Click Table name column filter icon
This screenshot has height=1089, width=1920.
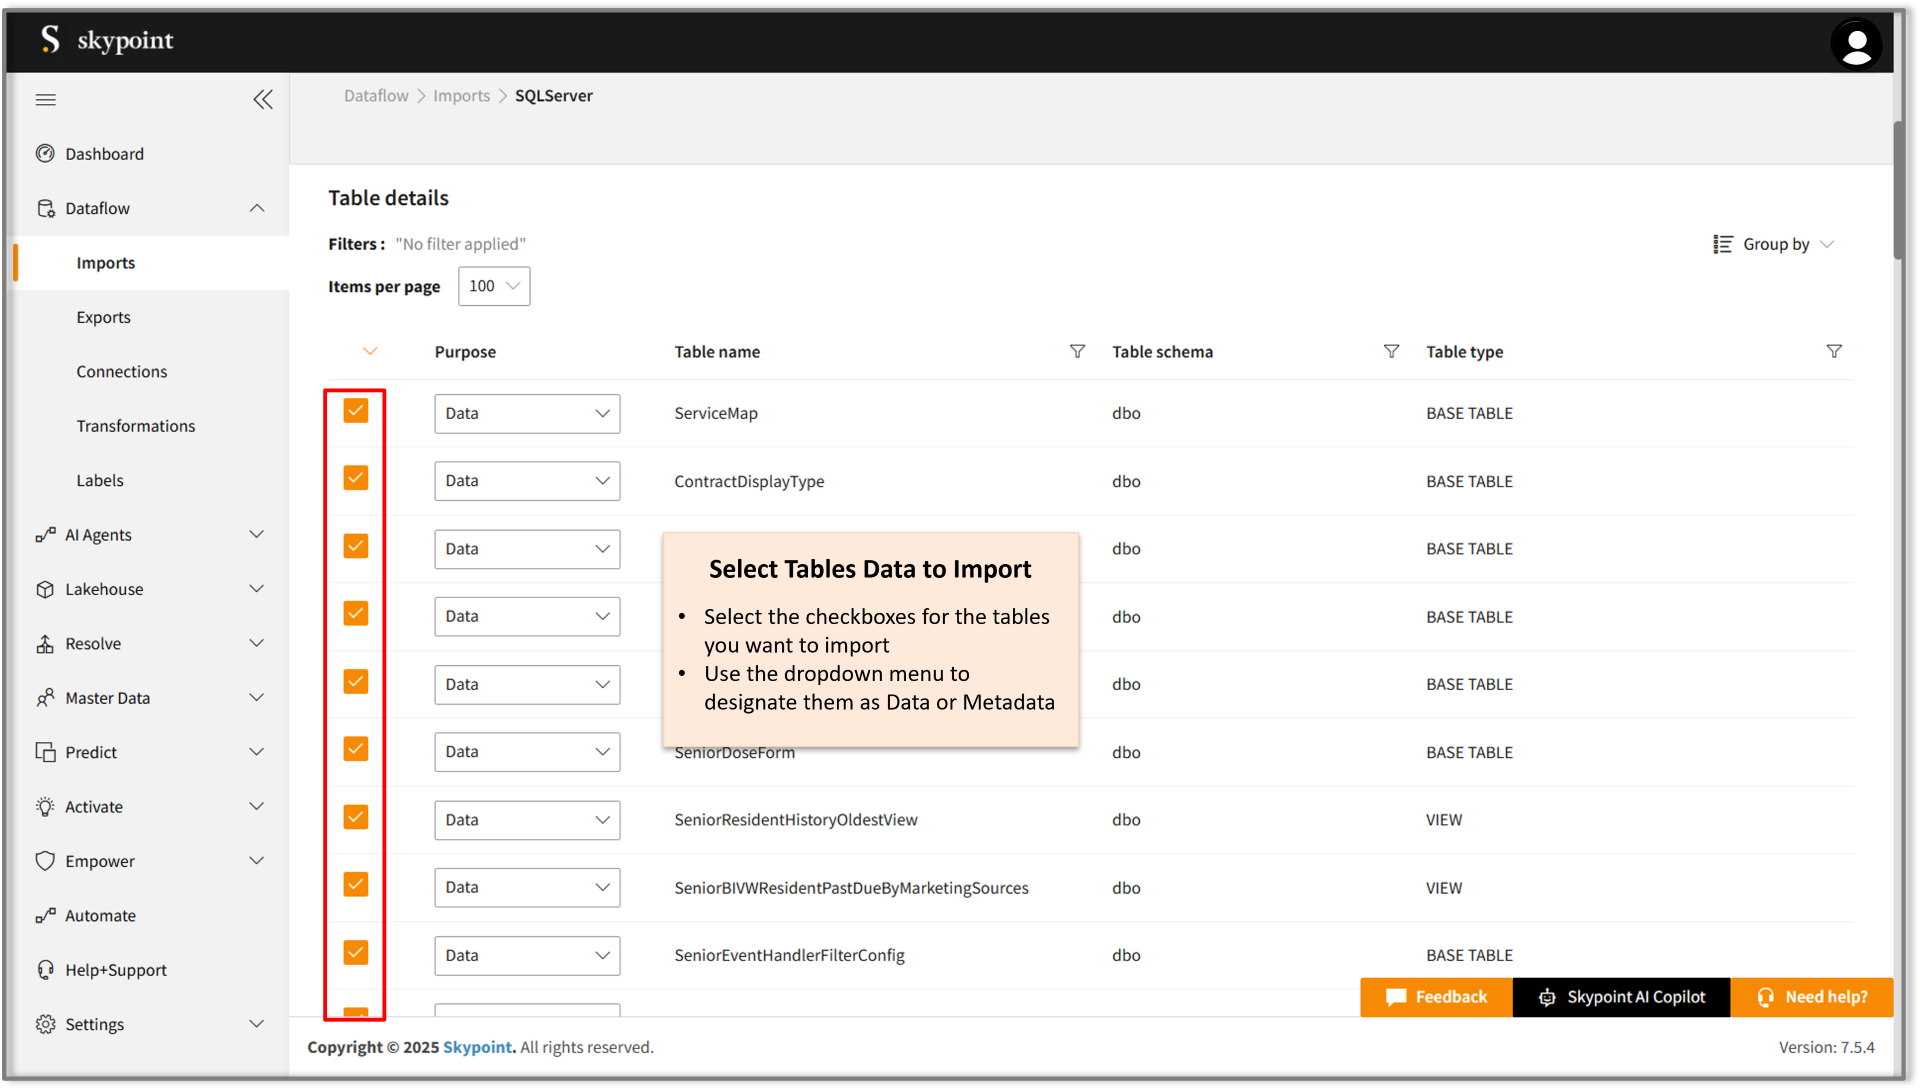[x=1077, y=352]
